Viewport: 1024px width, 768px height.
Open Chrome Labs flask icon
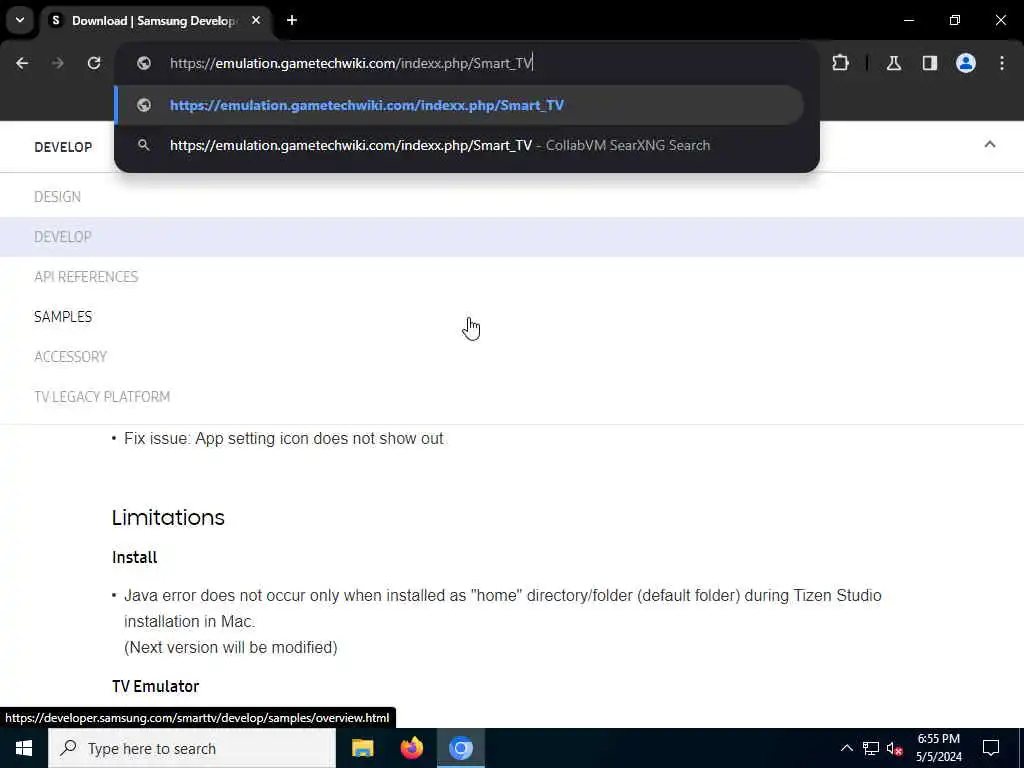[894, 63]
